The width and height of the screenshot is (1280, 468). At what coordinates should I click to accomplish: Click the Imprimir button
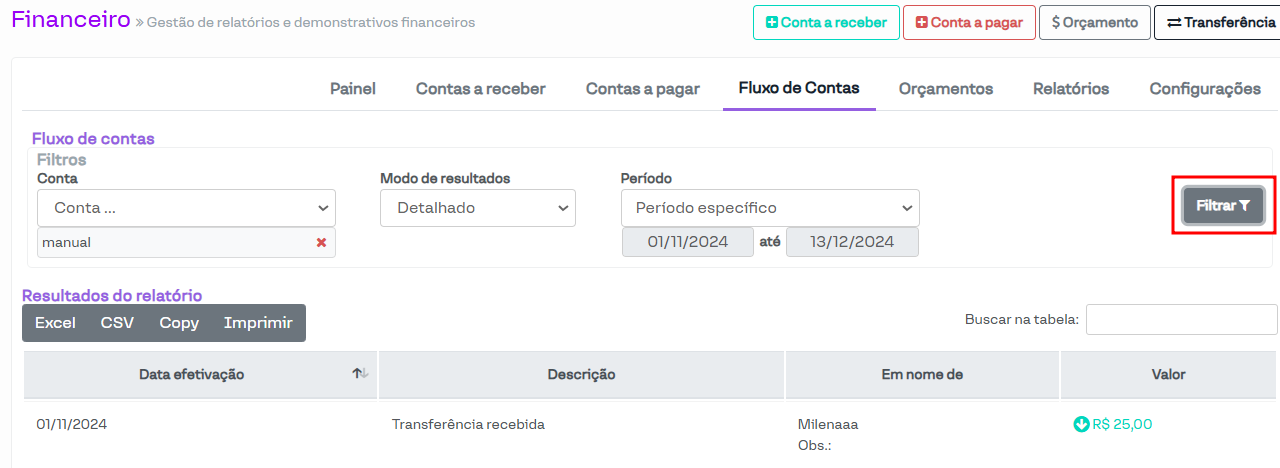tap(258, 323)
